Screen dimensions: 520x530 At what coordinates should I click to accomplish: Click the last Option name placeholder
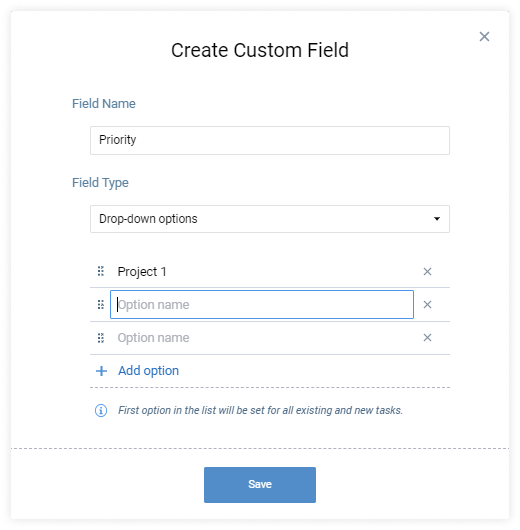153,338
